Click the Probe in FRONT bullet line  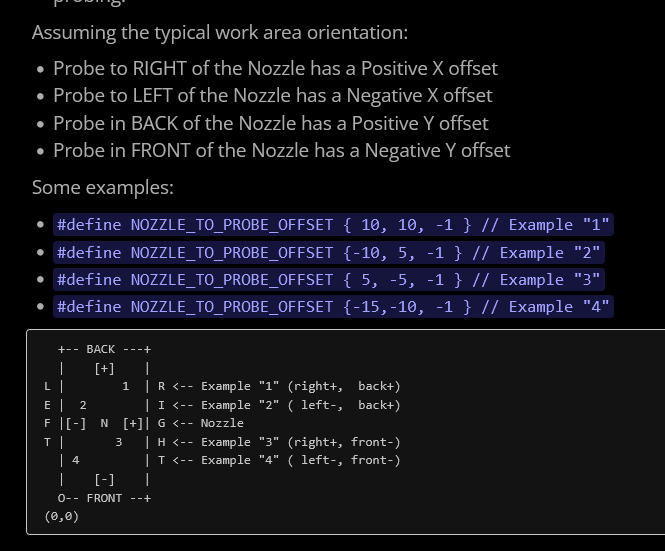coord(281,150)
